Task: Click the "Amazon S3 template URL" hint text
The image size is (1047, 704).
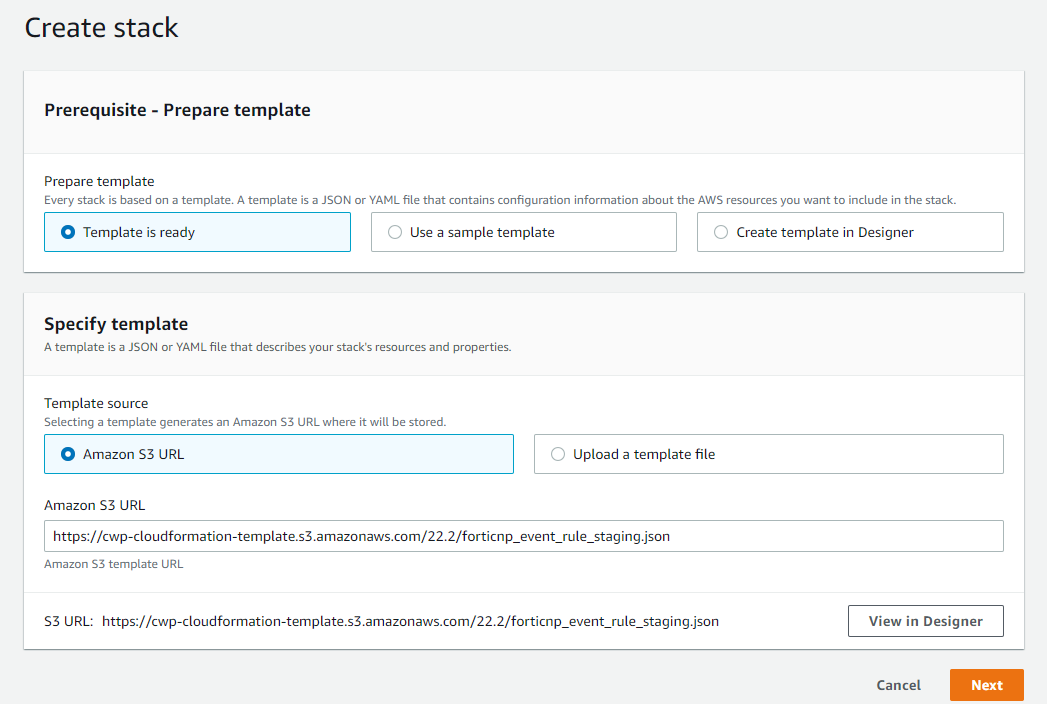Action: 113,564
